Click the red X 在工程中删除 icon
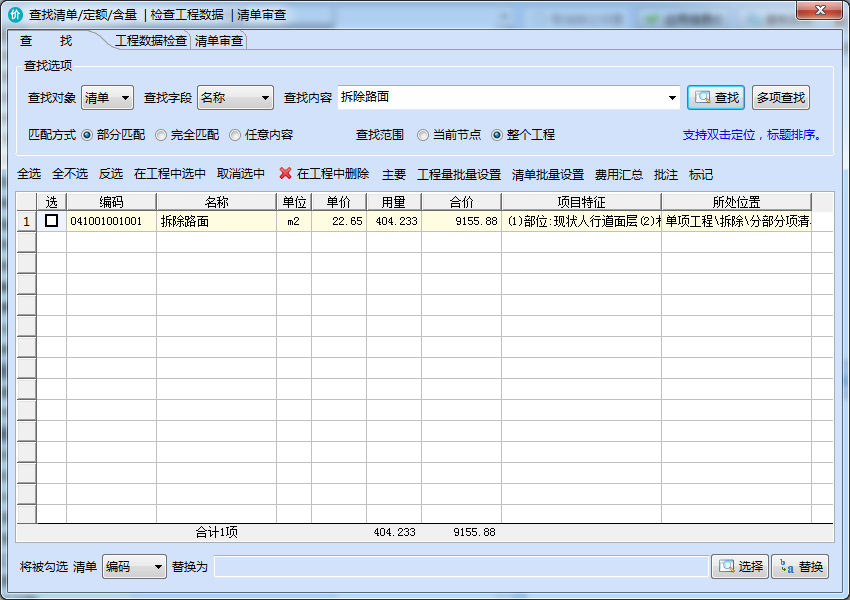Image resolution: width=850 pixels, height=600 pixels. 286,174
